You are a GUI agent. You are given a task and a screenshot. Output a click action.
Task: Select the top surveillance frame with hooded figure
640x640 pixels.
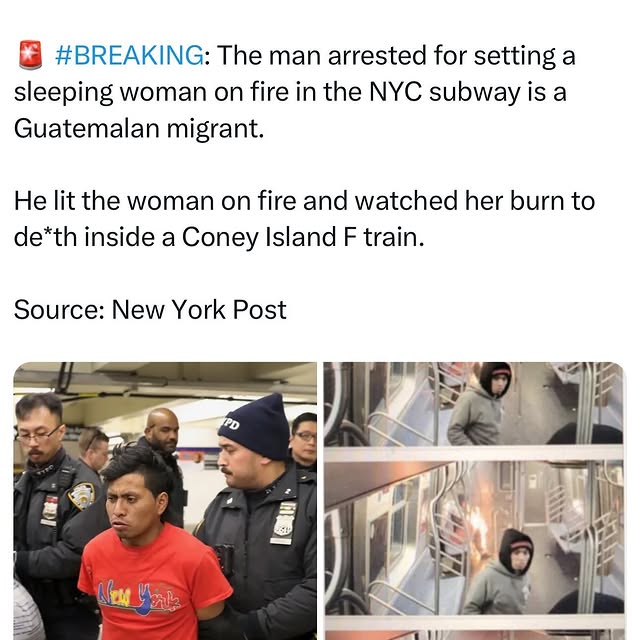(474, 404)
